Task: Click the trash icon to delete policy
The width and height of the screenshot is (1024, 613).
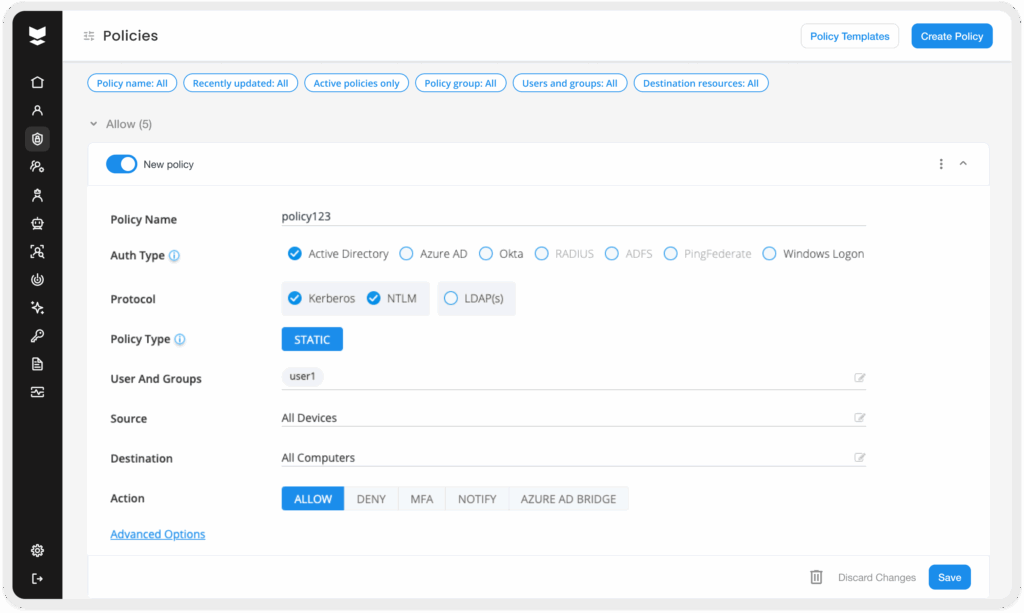Action: click(816, 577)
